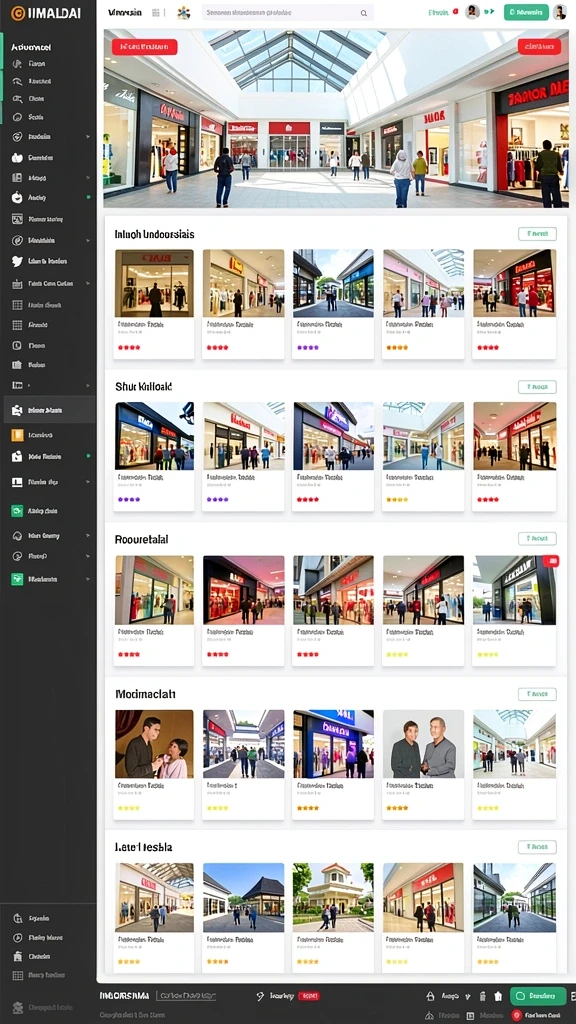This screenshot has width=576, height=1024.
Task: Click the outlined button beside the Letel section heading
Action: (537, 847)
